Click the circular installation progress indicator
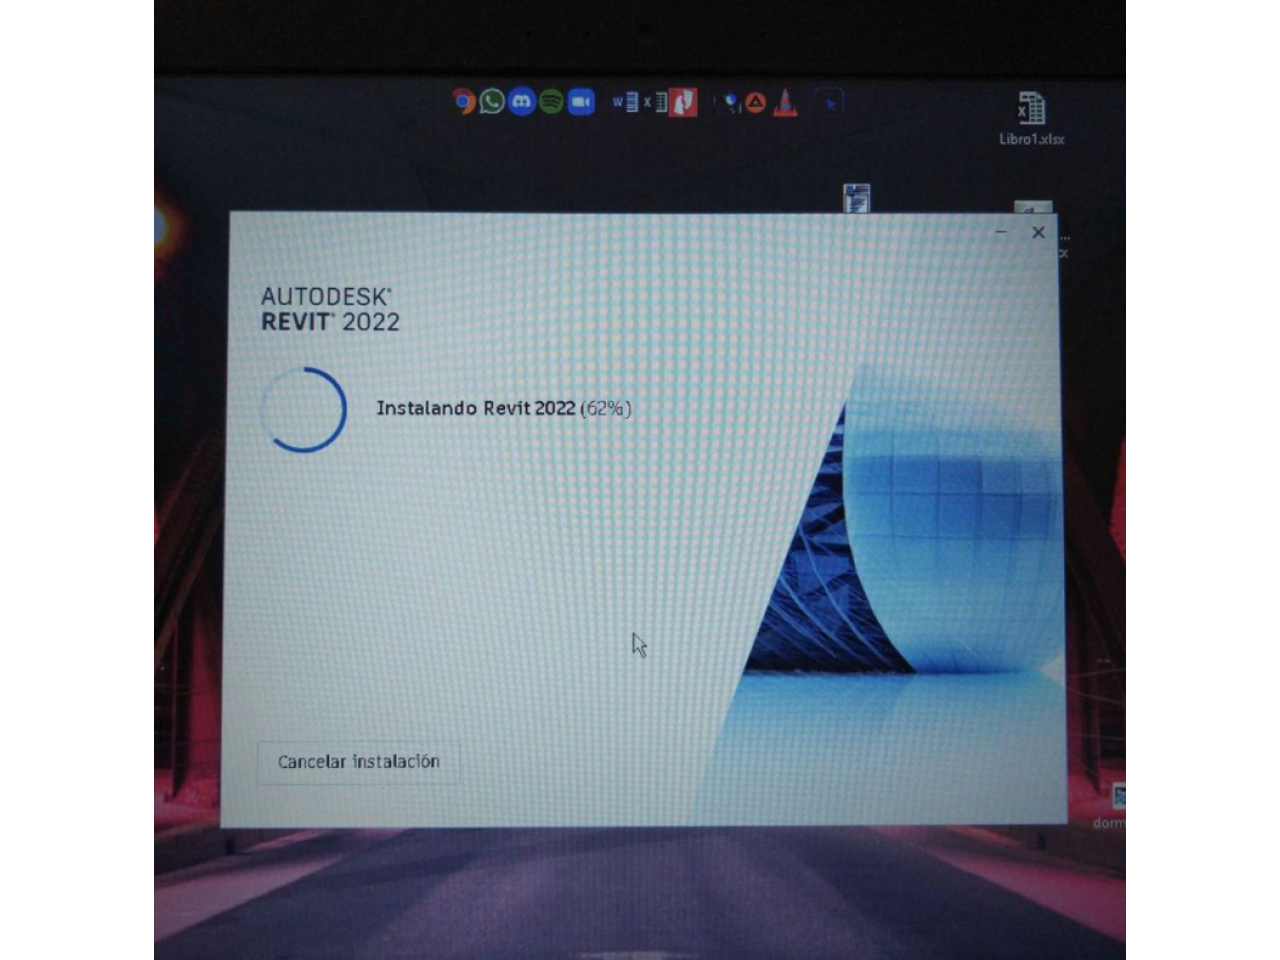Screen dimensions: 1280x960 pos(304,409)
